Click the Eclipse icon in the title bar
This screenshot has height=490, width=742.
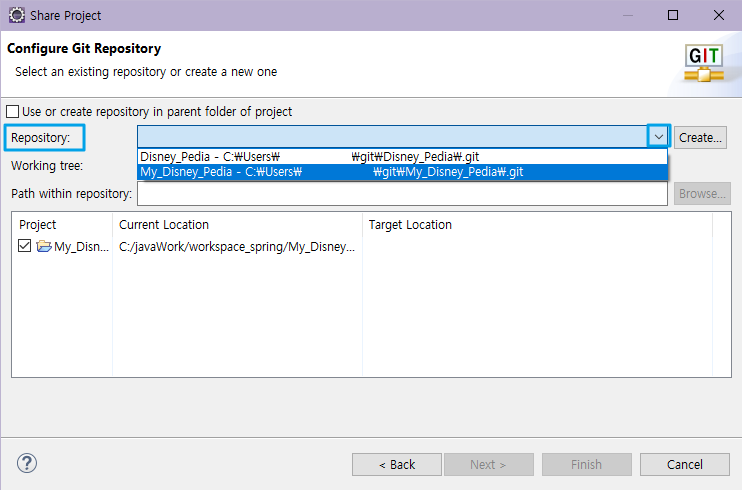click(x=17, y=15)
